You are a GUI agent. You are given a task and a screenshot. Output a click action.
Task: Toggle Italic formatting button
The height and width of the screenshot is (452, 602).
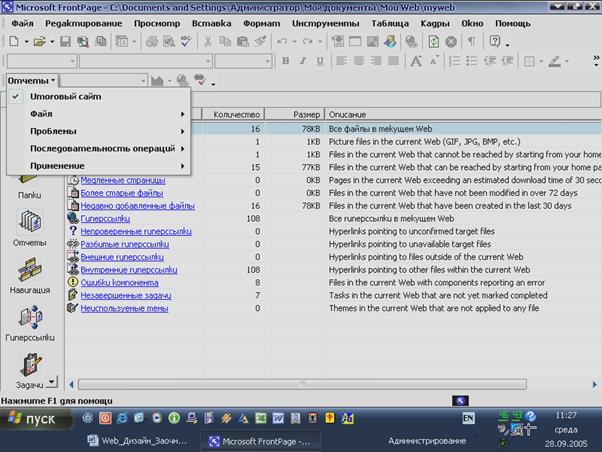(303, 61)
